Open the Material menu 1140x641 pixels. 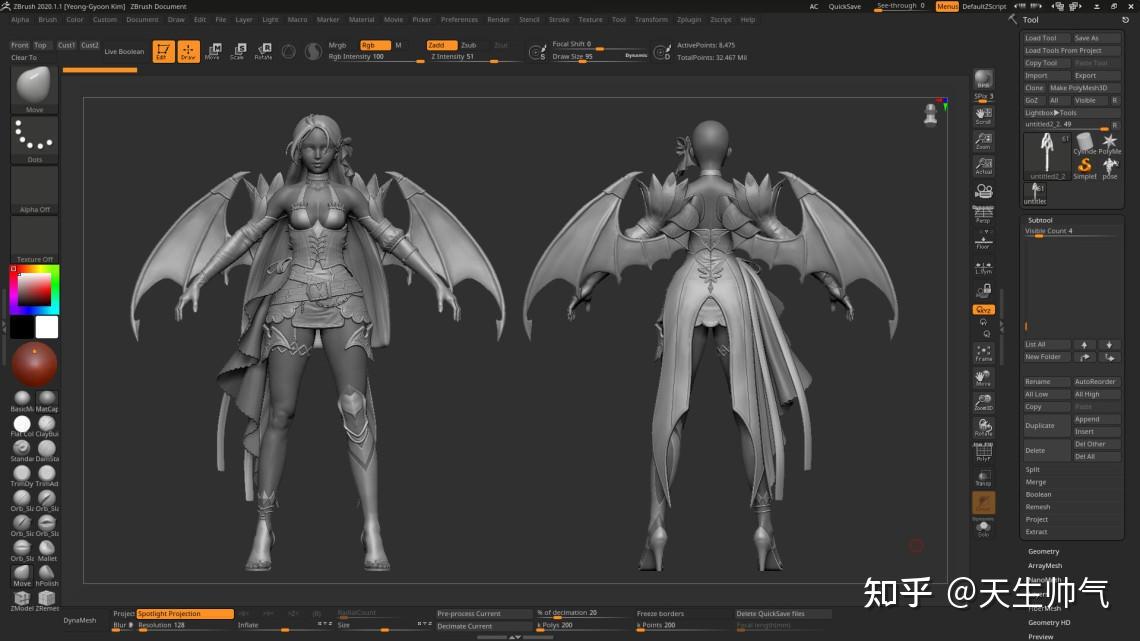361,20
